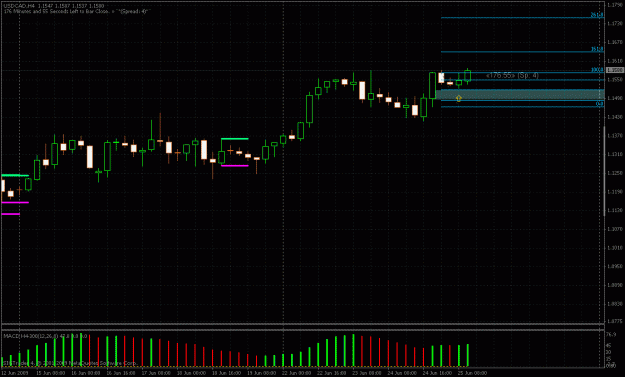
Task: Click the 76.9 MACD scale value
Action: coord(611,334)
